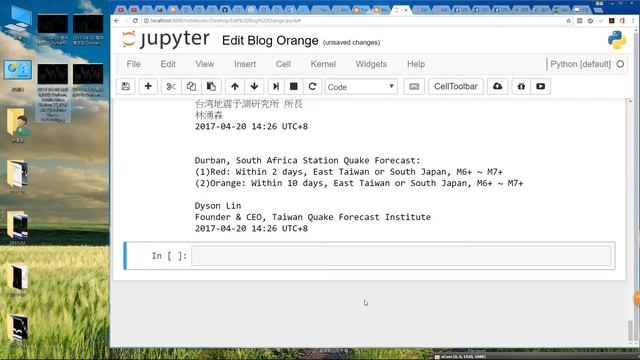Viewport: 640px width, 360px height.
Task: Copy the selected cell
Action: pos(191,87)
